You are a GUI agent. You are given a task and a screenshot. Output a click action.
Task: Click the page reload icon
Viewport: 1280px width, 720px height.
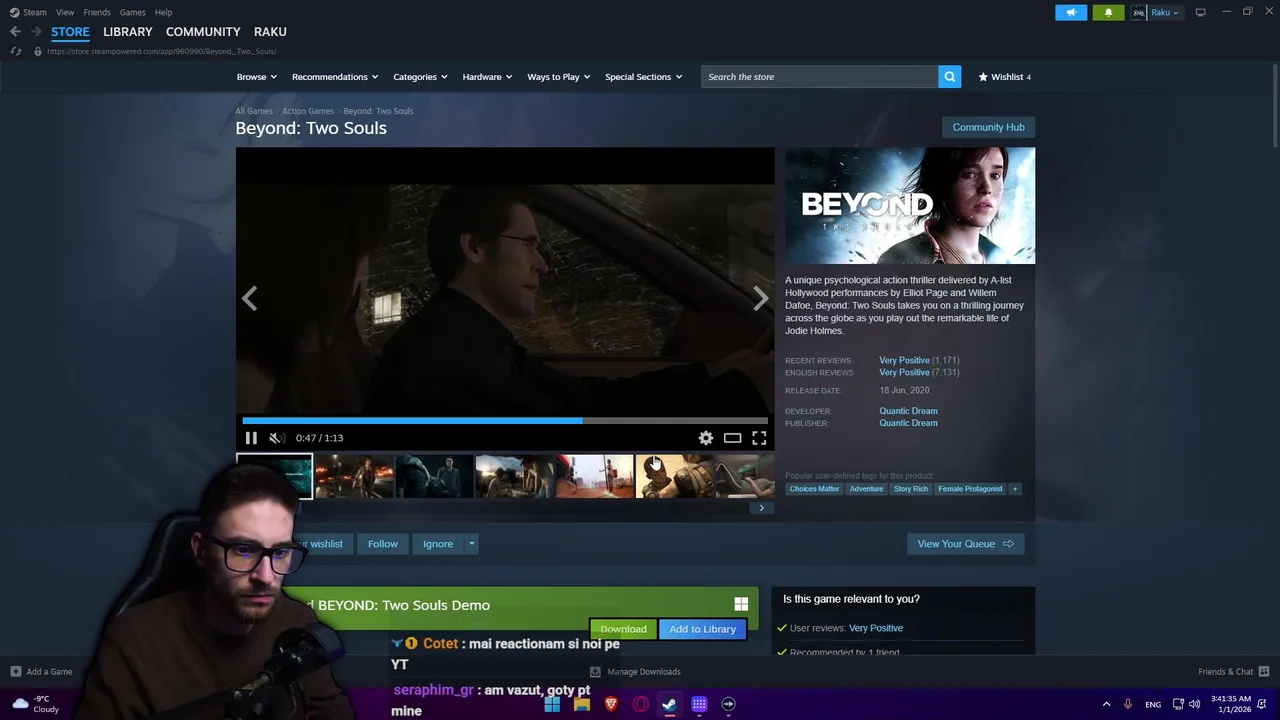pyautogui.click(x=16, y=51)
